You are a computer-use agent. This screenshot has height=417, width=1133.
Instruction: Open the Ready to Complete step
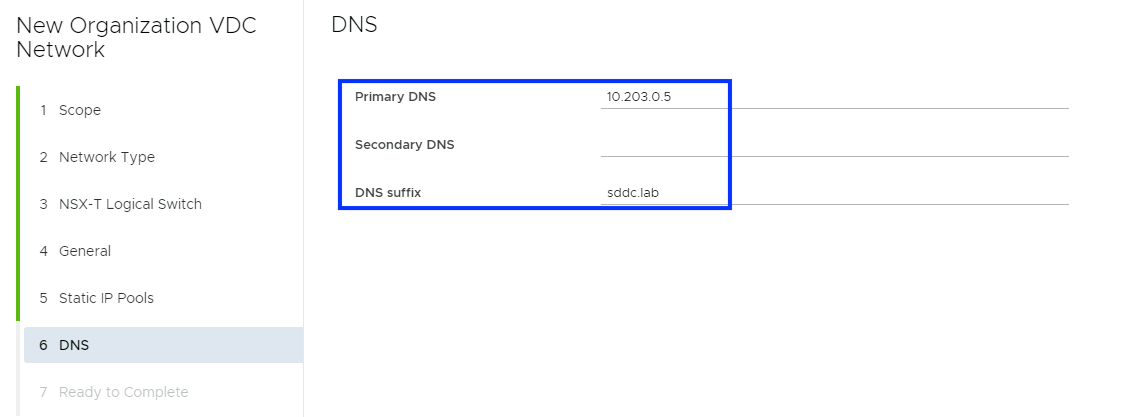[x=123, y=392]
